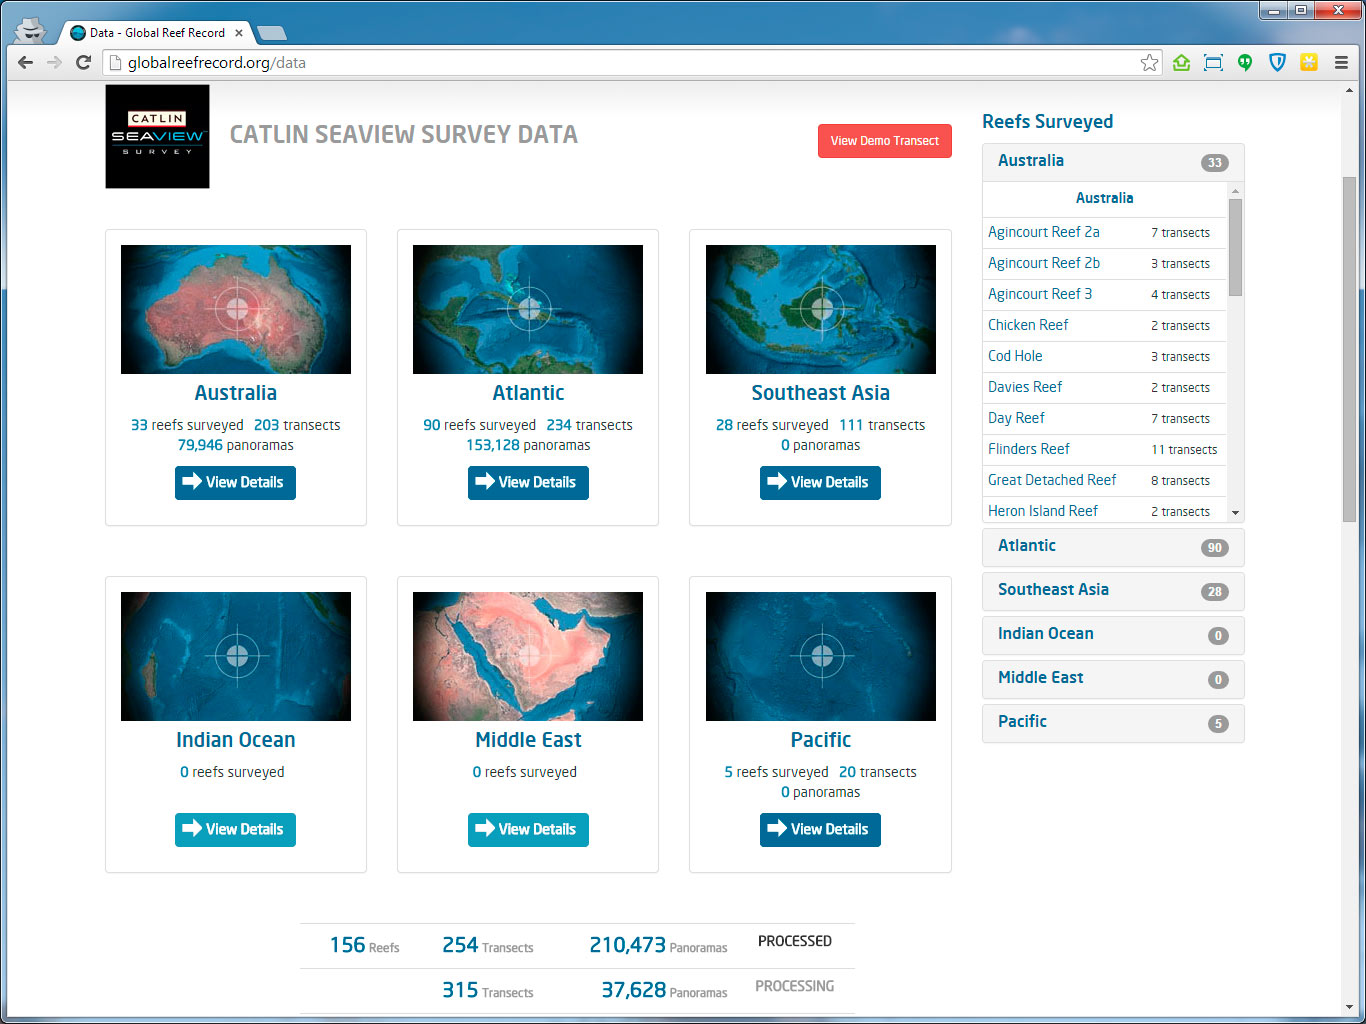
Task: Open View Details for Pacific
Action: (x=820, y=829)
